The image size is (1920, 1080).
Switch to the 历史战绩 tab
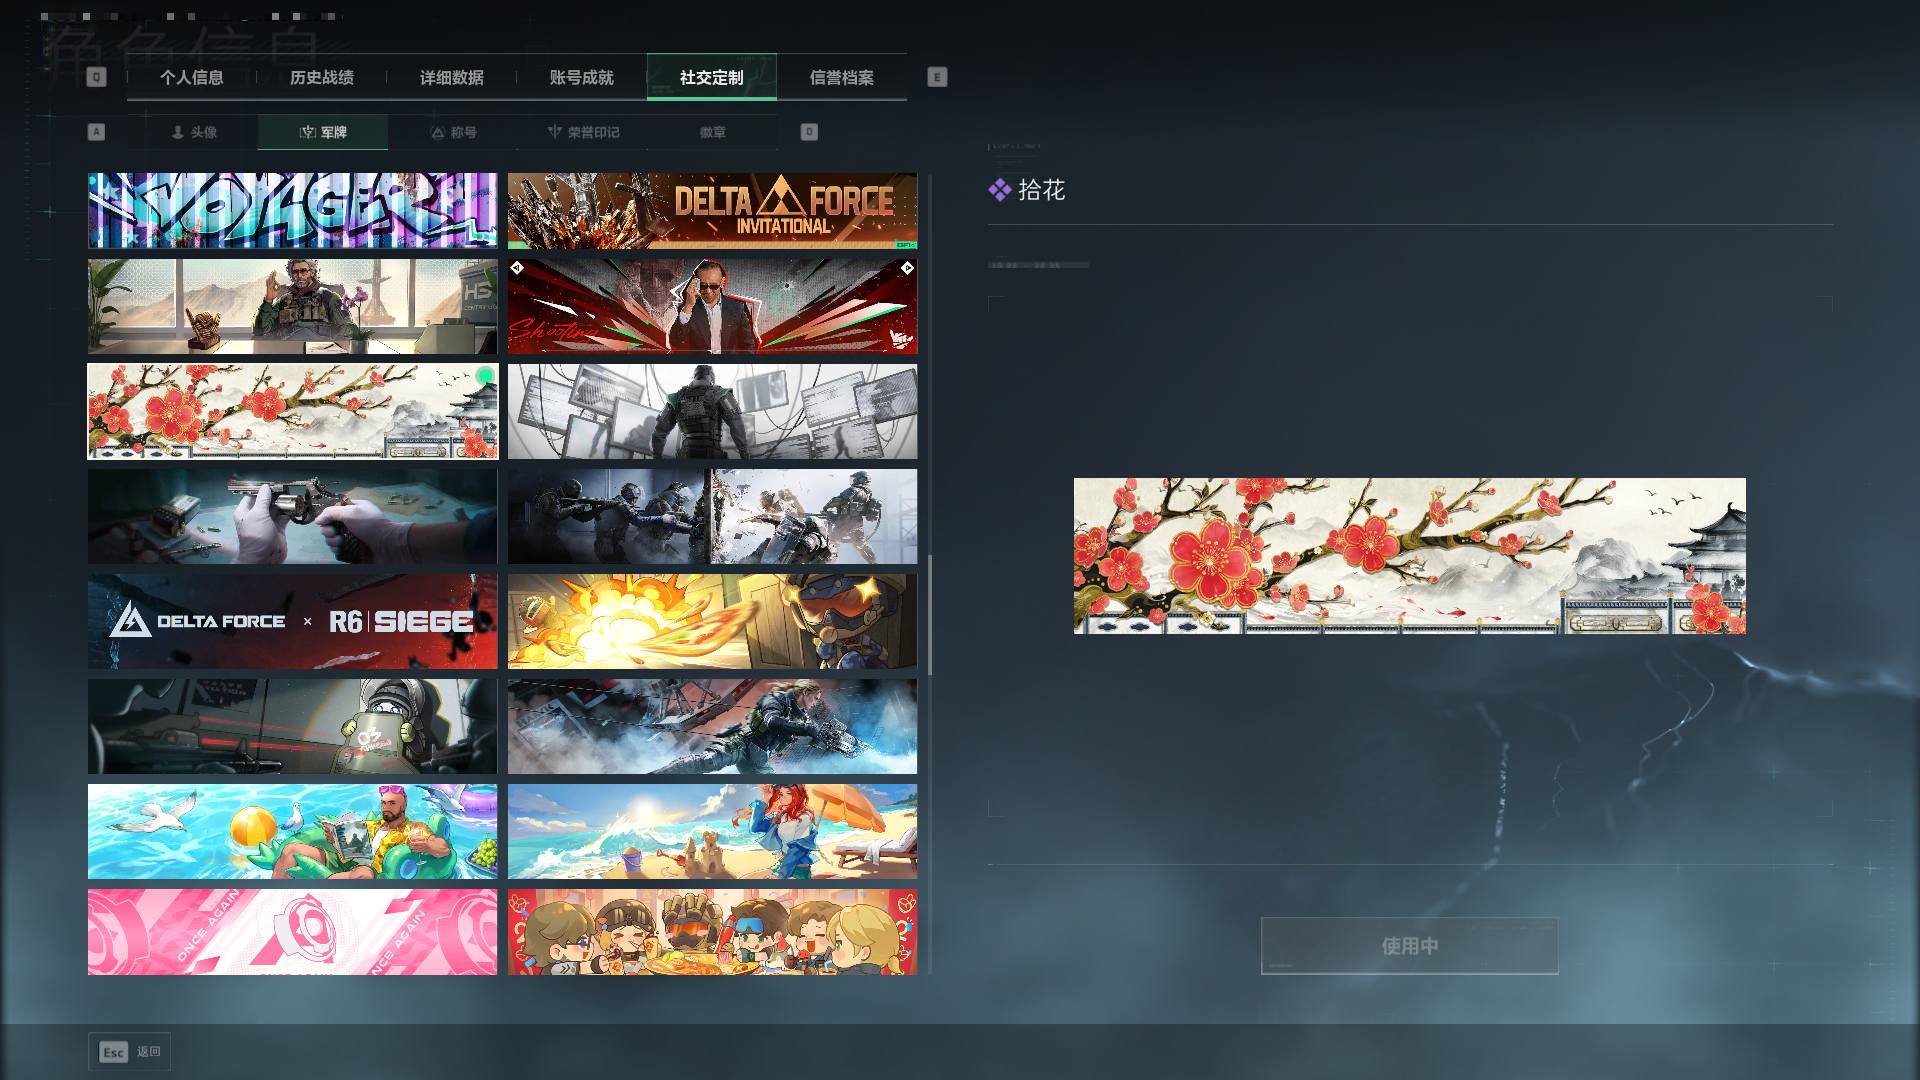click(322, 77)
